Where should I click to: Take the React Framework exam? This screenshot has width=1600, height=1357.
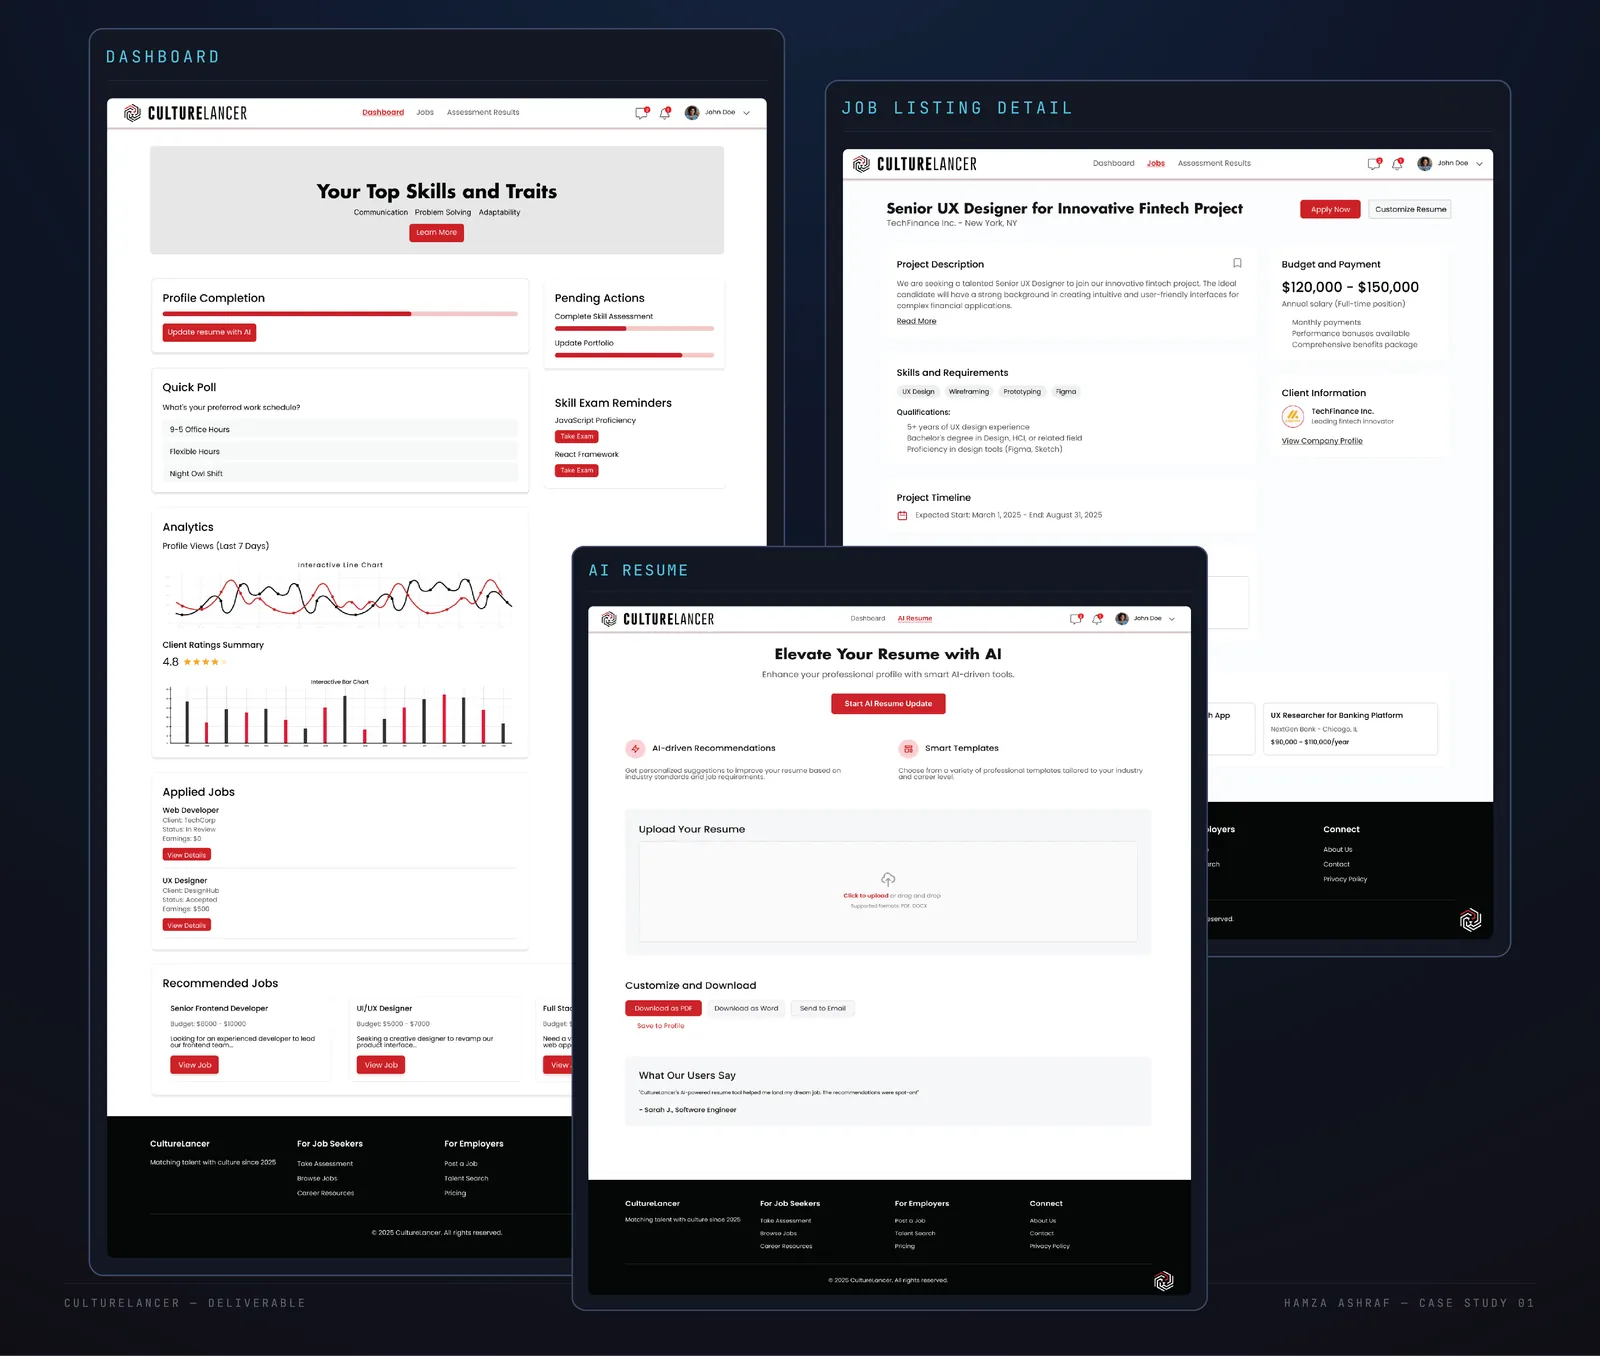(576, 470)
